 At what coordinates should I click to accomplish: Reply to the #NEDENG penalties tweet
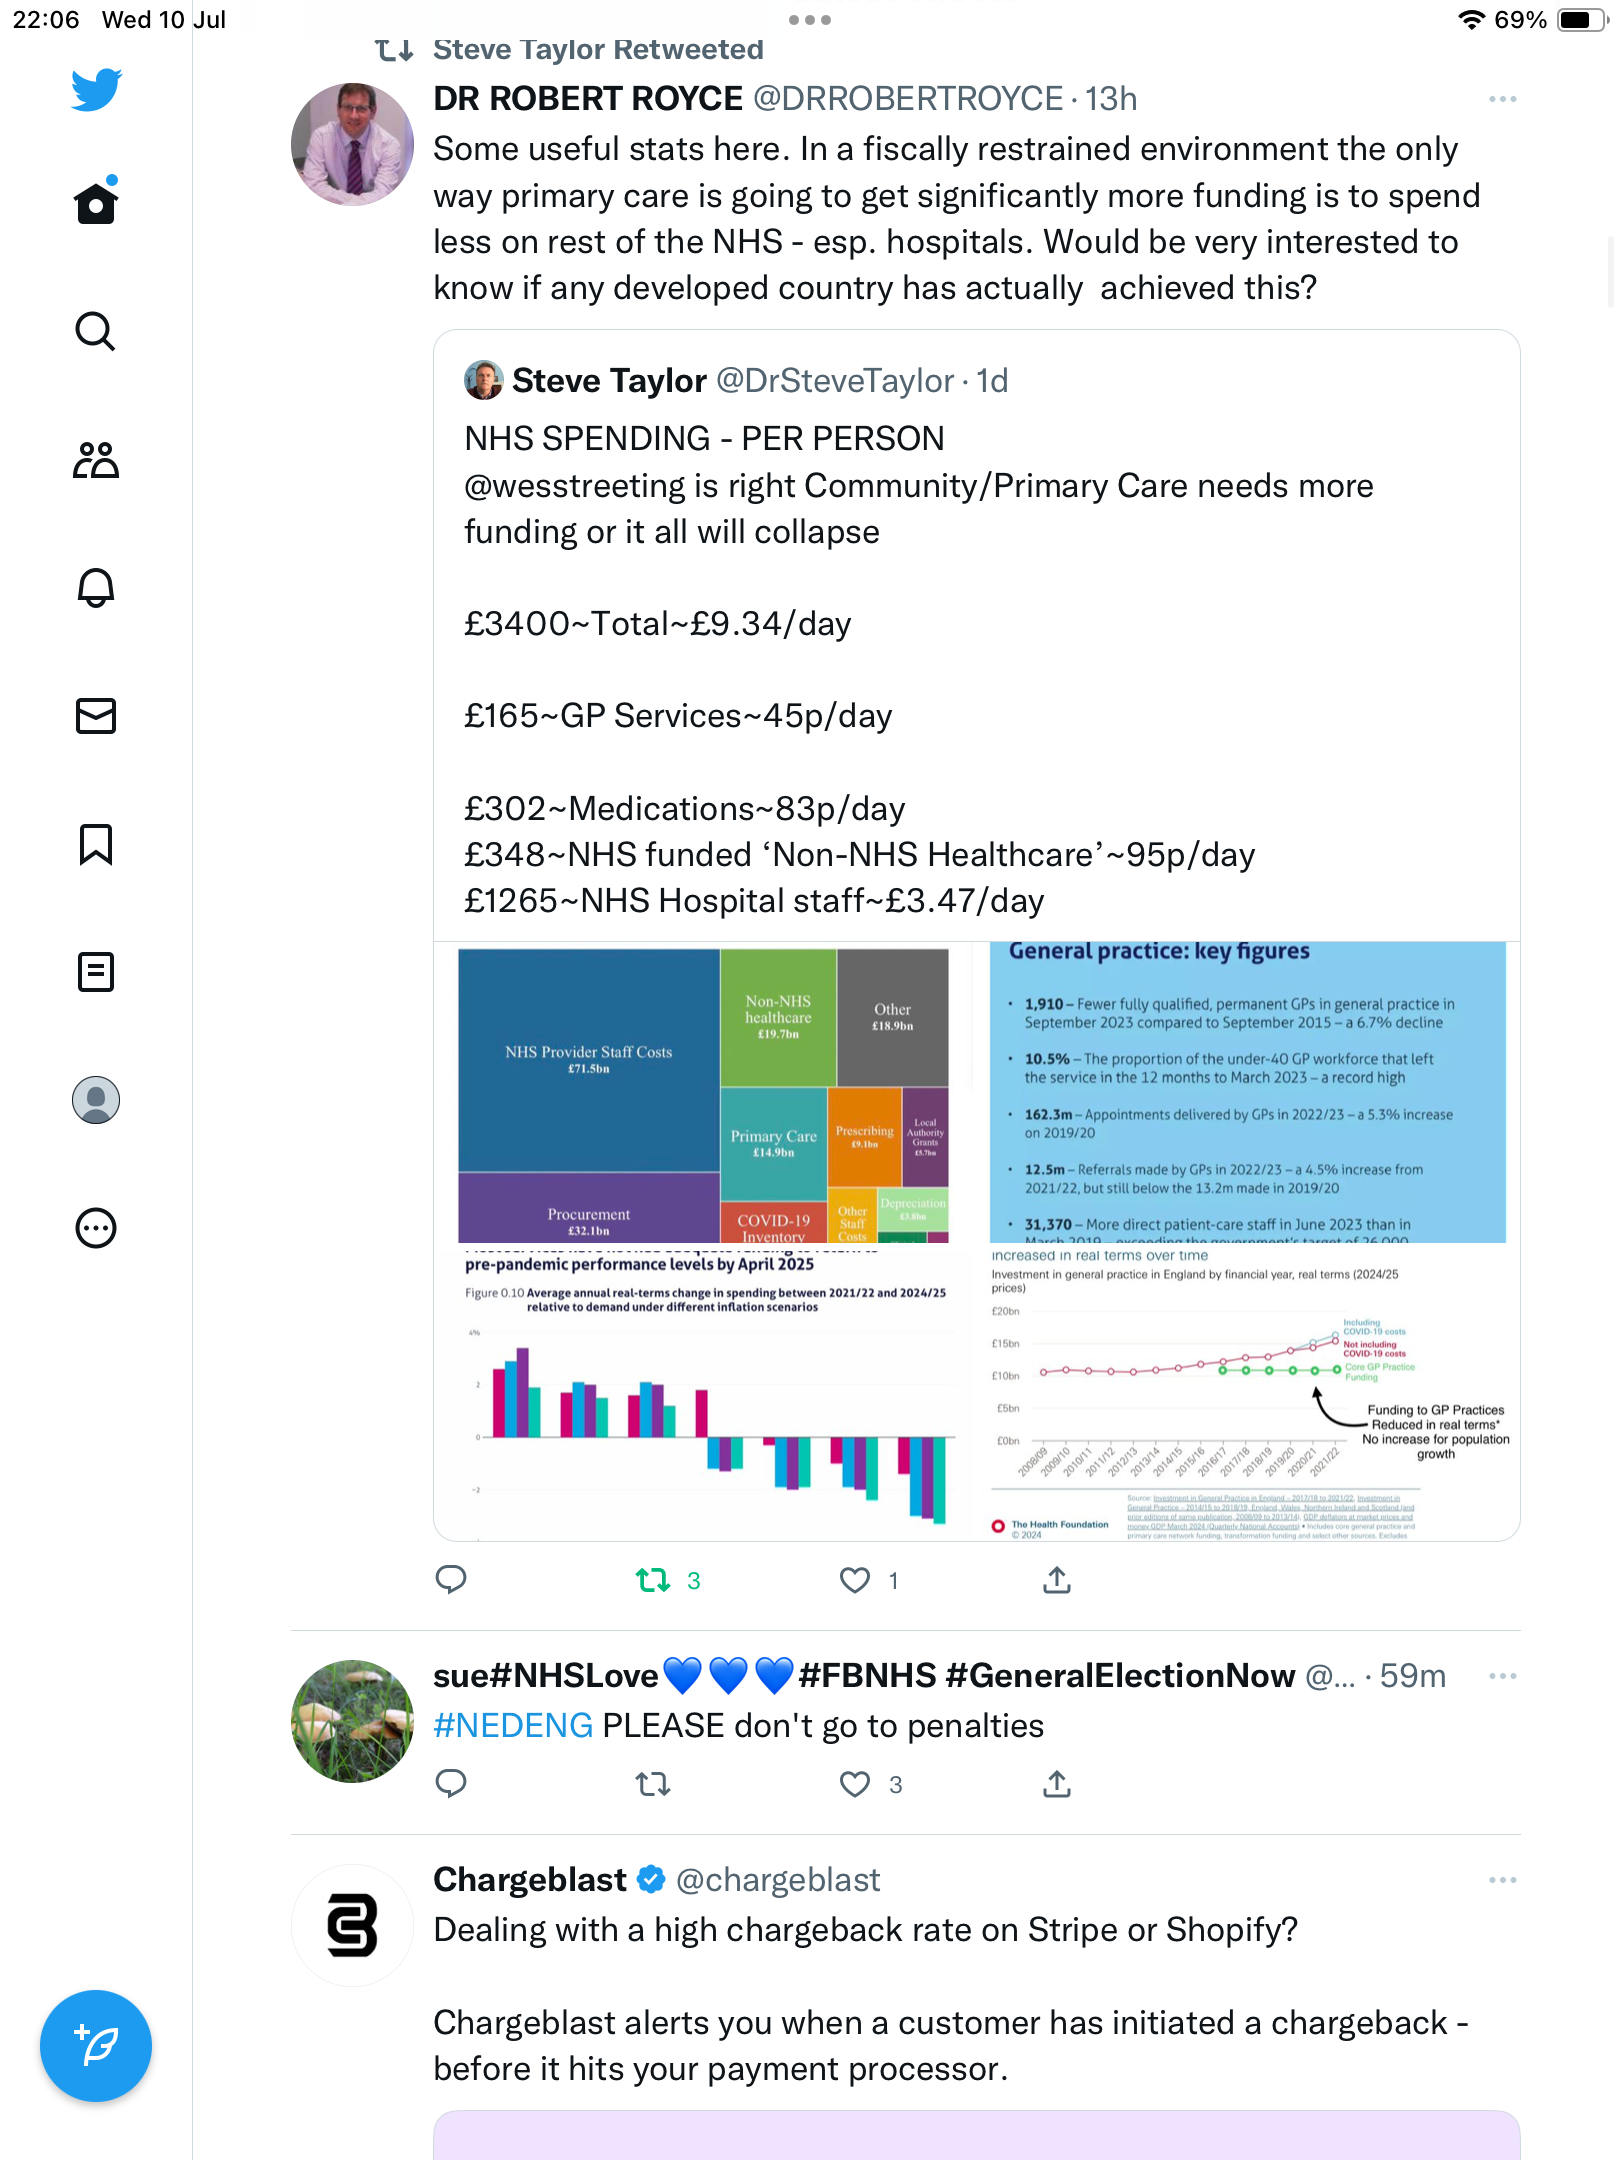[451, 1784]
